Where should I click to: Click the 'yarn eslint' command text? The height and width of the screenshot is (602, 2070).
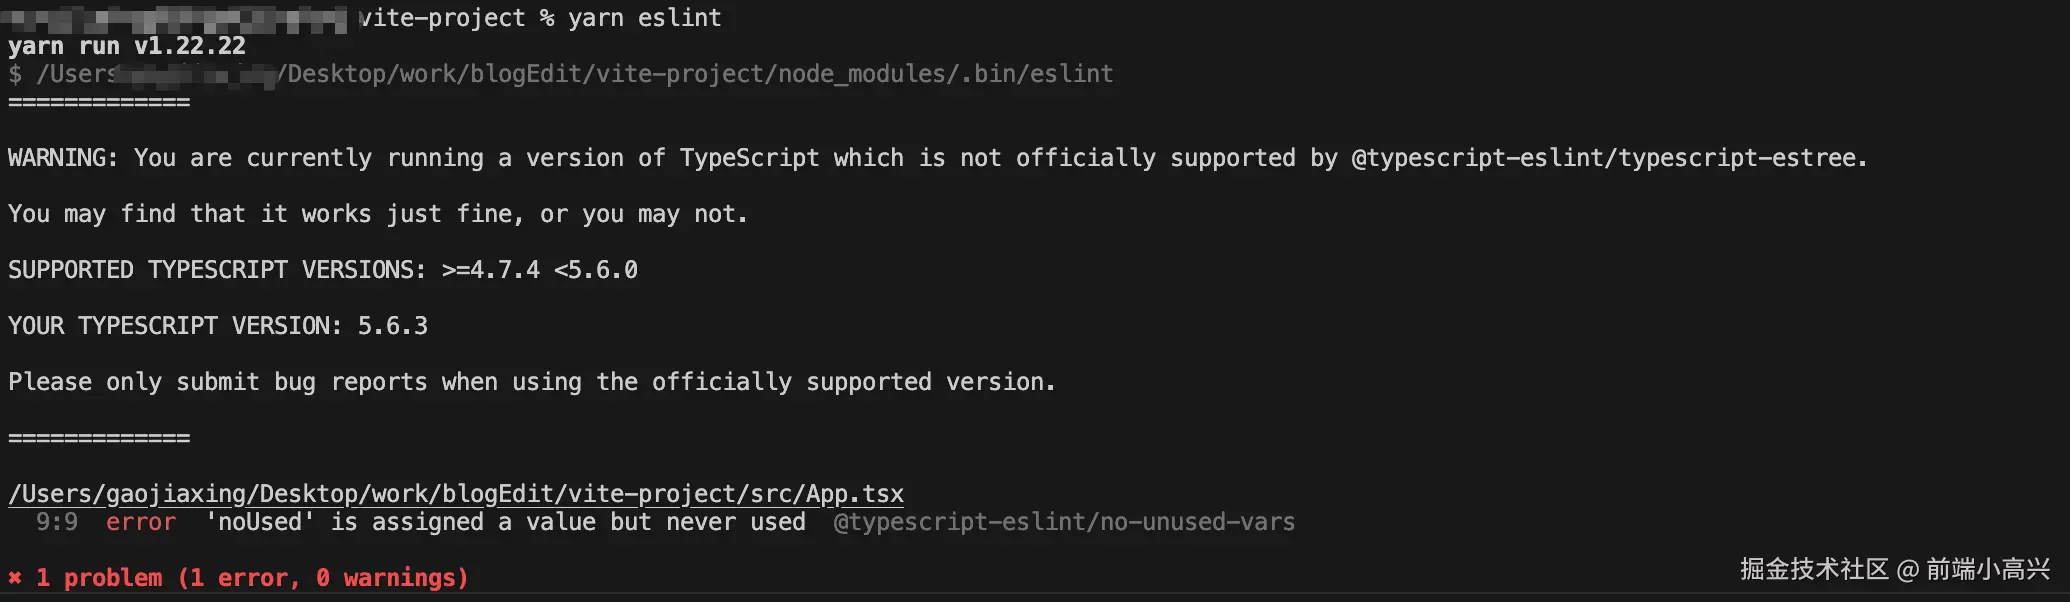[644, 18]
